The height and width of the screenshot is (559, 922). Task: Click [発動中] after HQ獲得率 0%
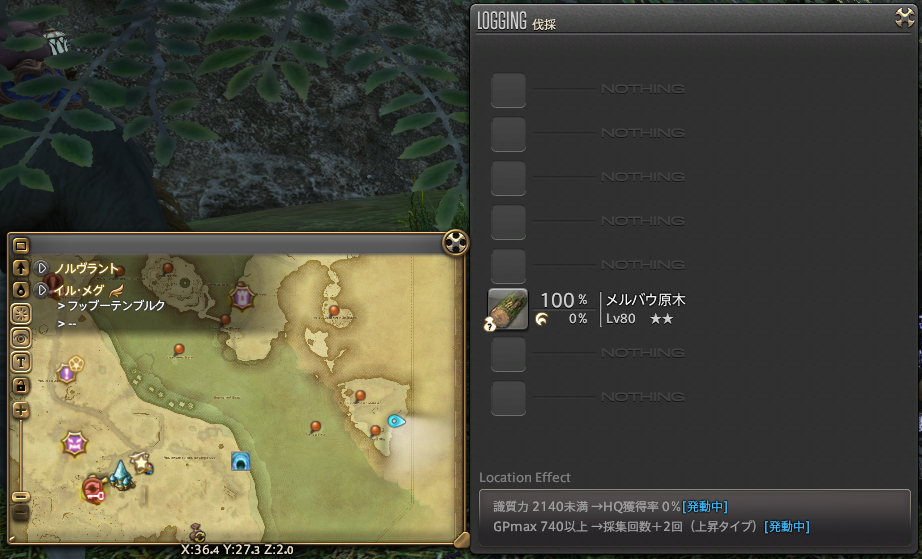pos(705,507)
